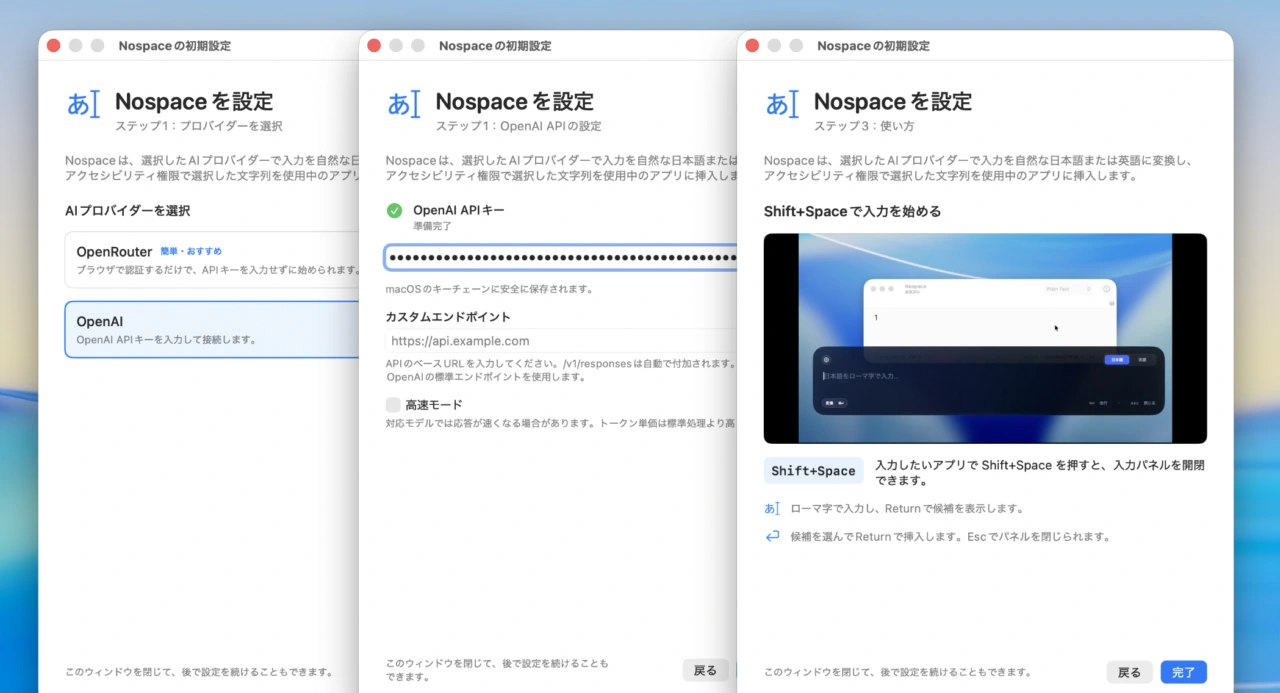Play the Shift+Space demo video preview
Viewport: 1280px width, 693px height.
[985, 338]
